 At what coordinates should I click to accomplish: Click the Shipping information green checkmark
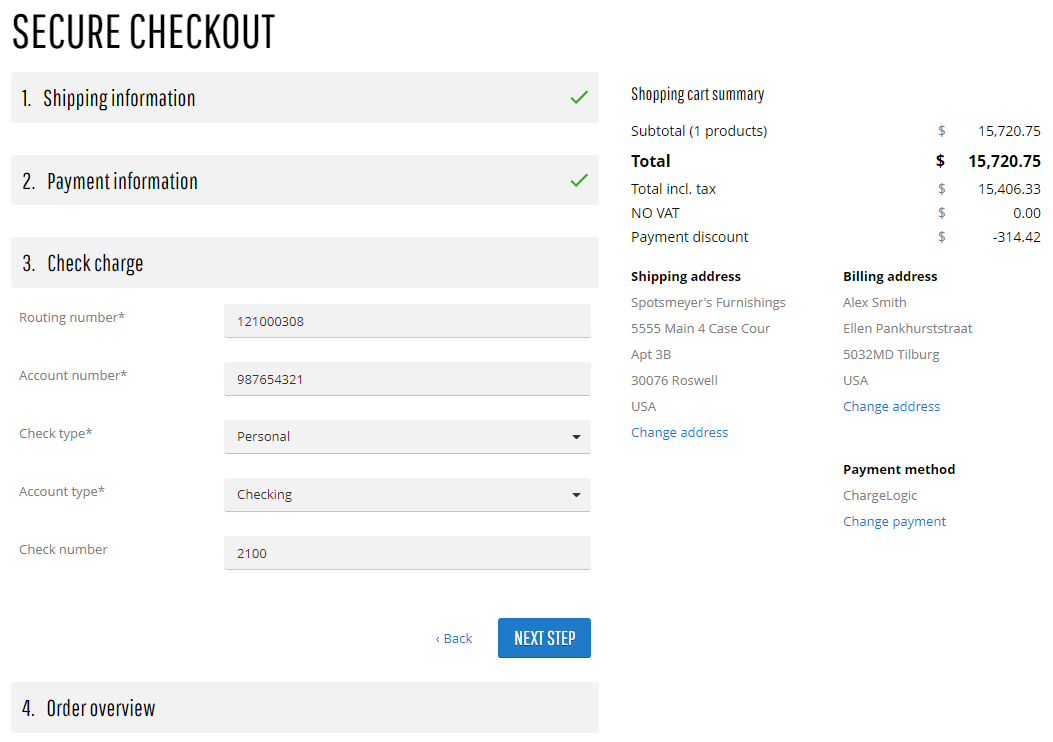[x=579, y=98]
